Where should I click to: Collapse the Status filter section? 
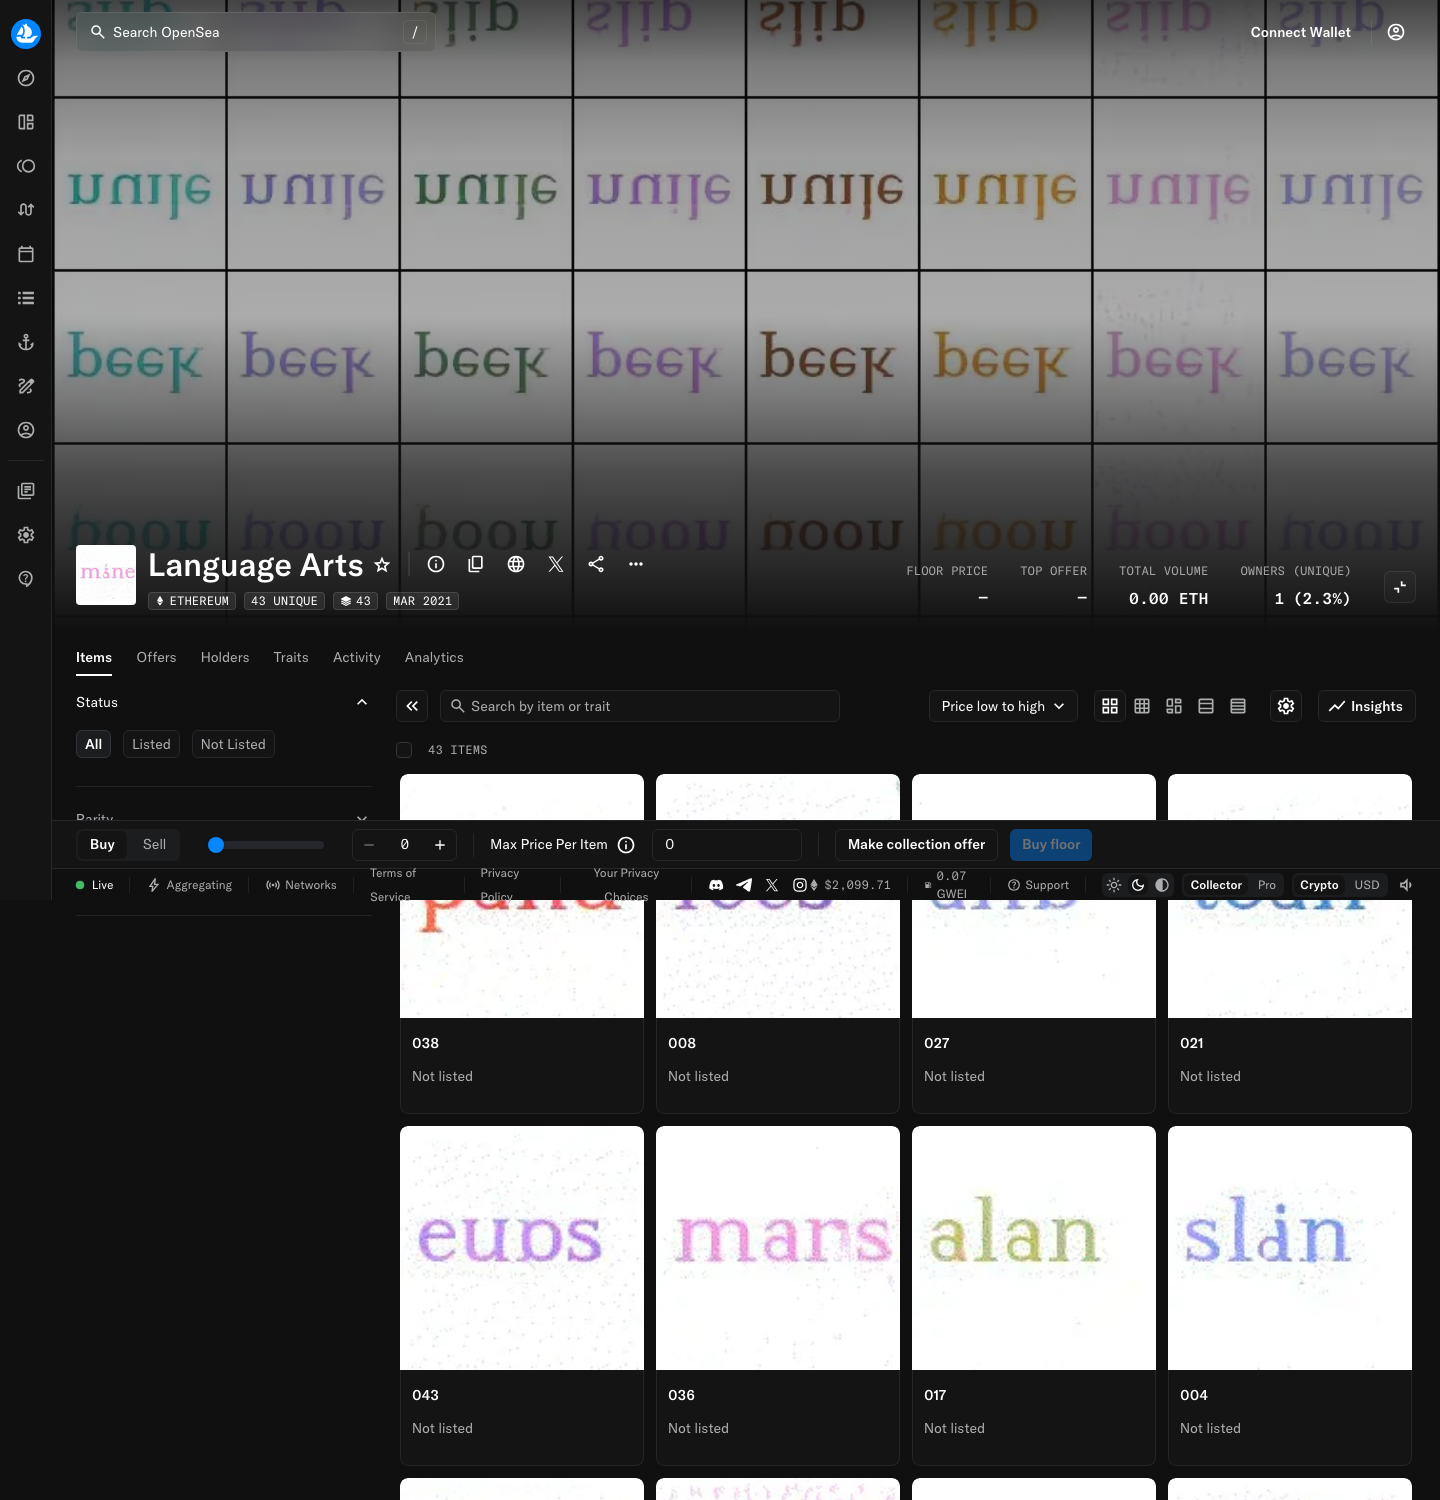[x=362, y=702]
